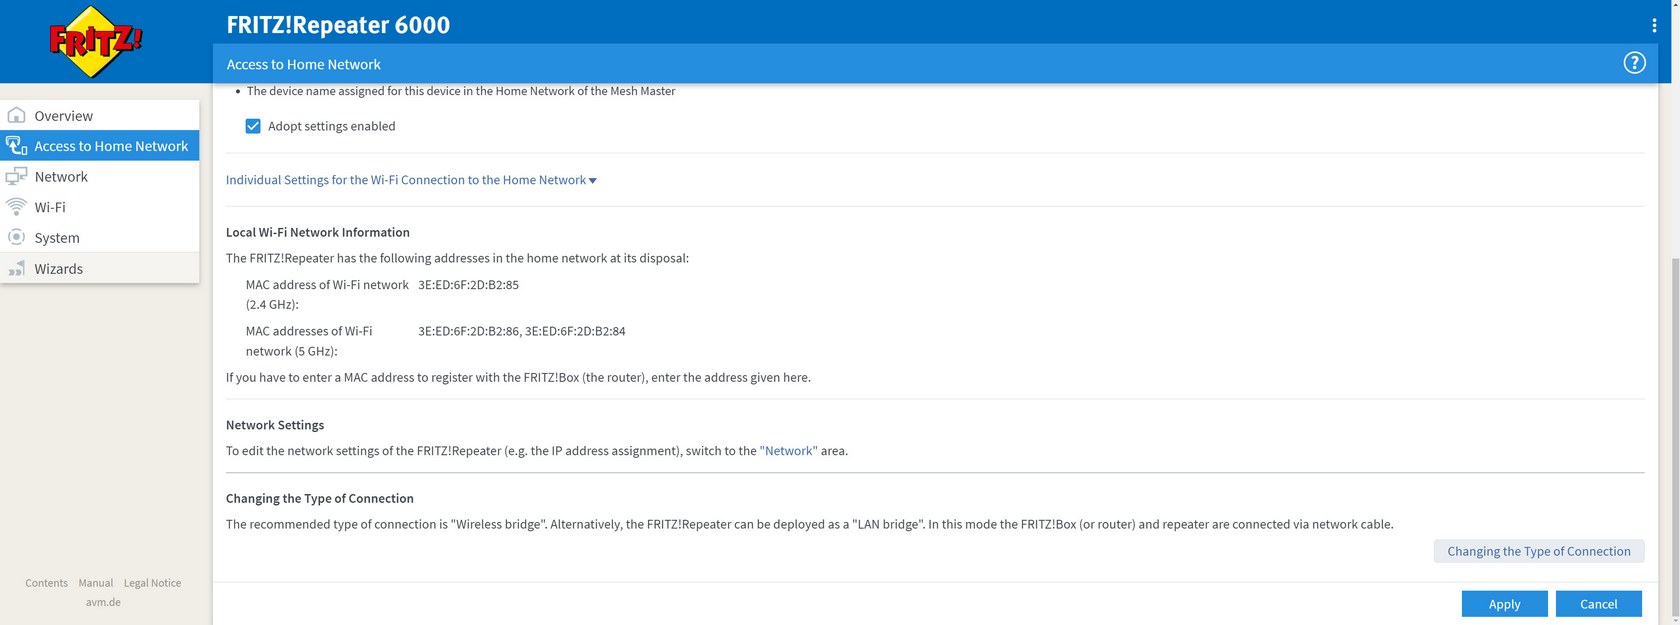Screen dimensions: 1680x625
Task: Open the Wi-Fi menu item
Action: [100, 207]
